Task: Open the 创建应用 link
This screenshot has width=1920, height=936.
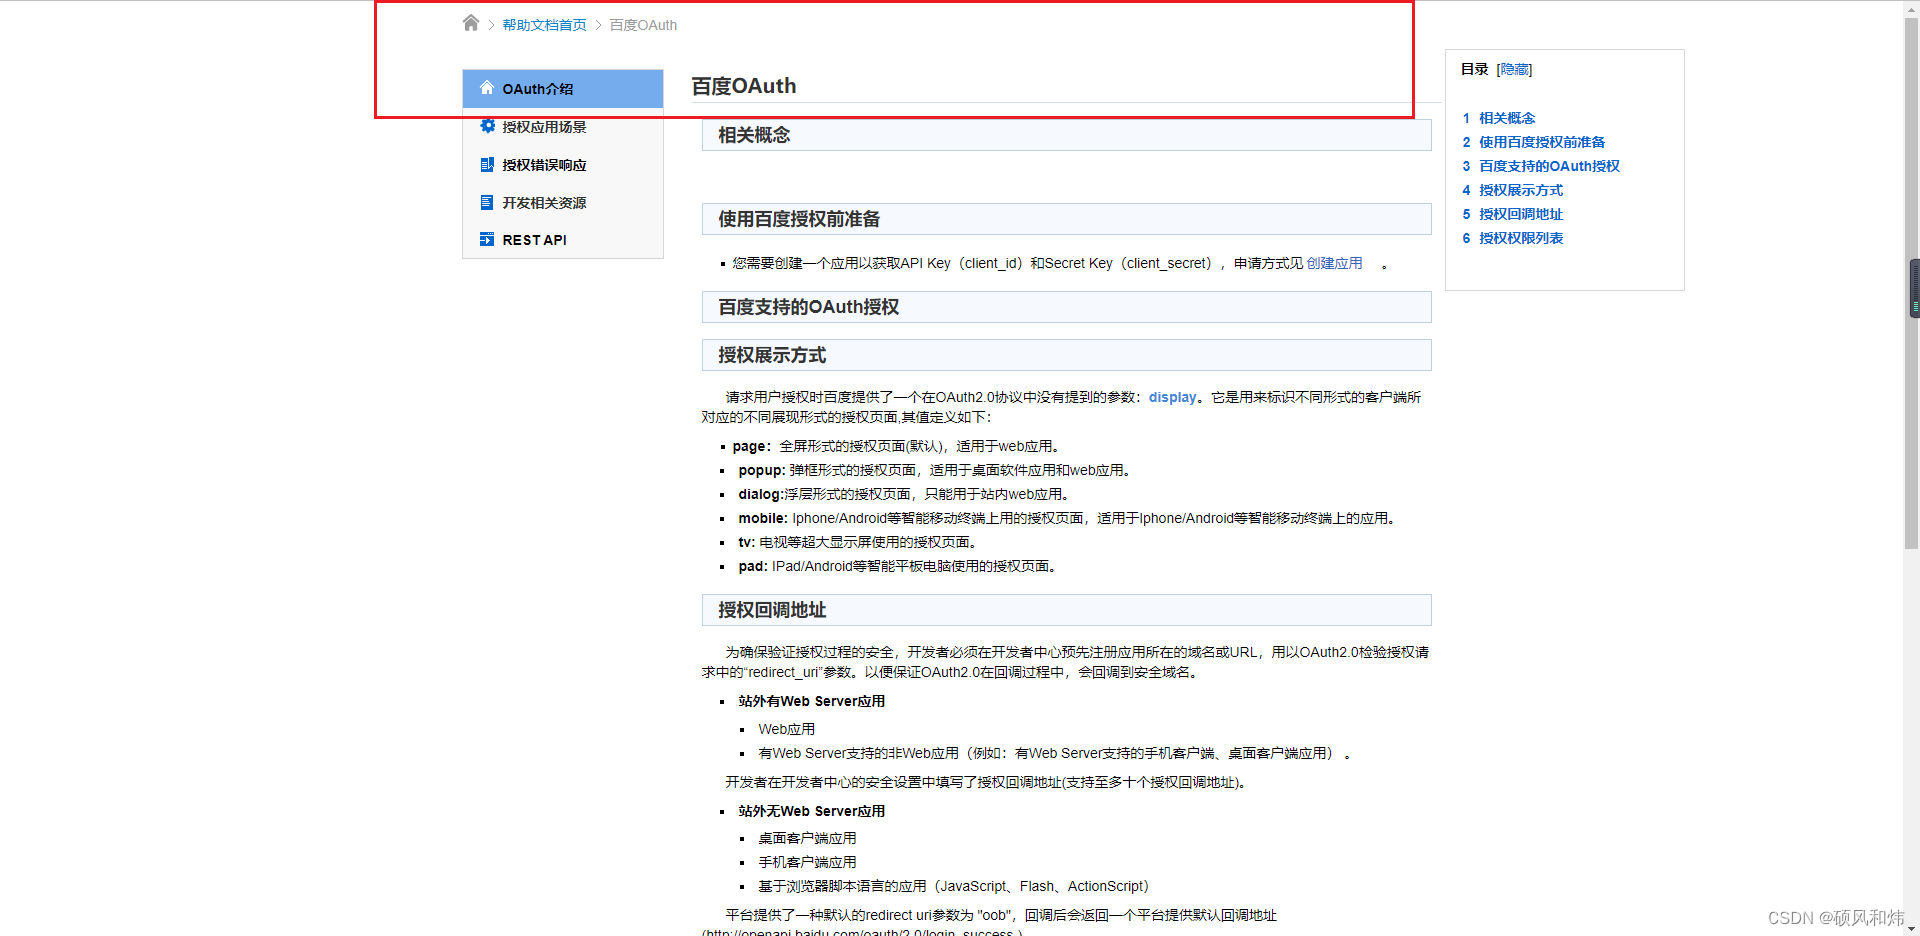Action: (1335, 263)
